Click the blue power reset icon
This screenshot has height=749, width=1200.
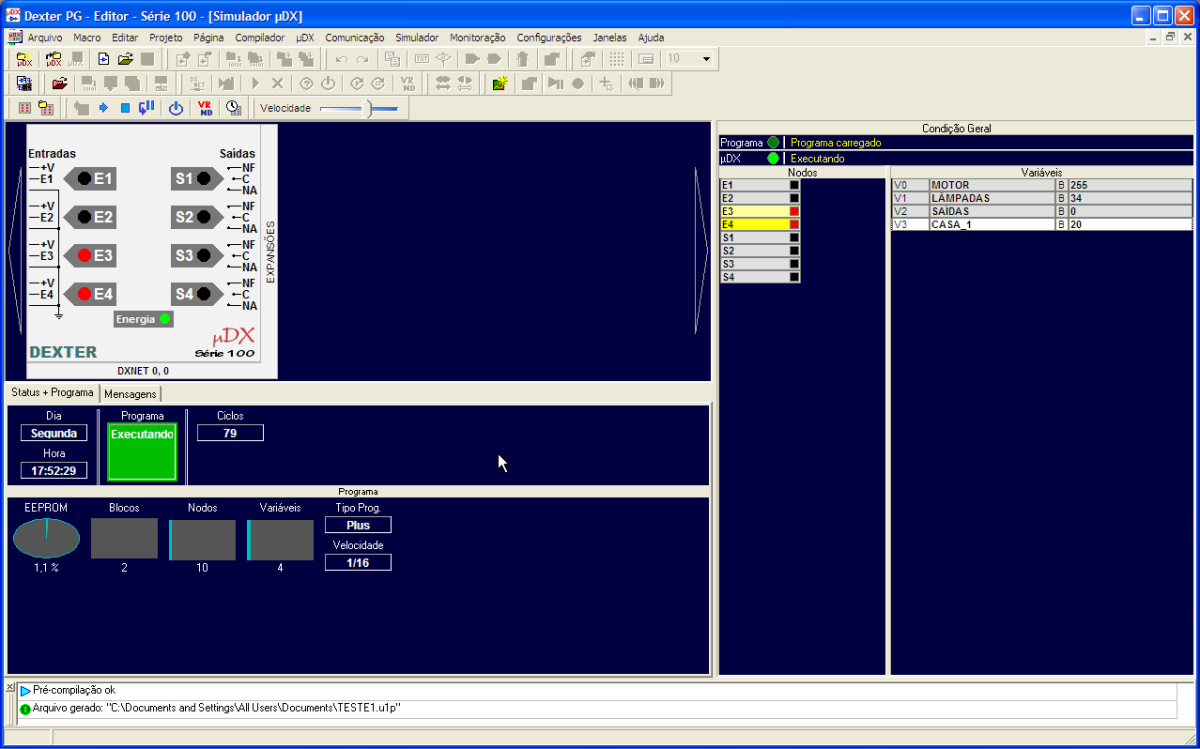pos(176,108)
